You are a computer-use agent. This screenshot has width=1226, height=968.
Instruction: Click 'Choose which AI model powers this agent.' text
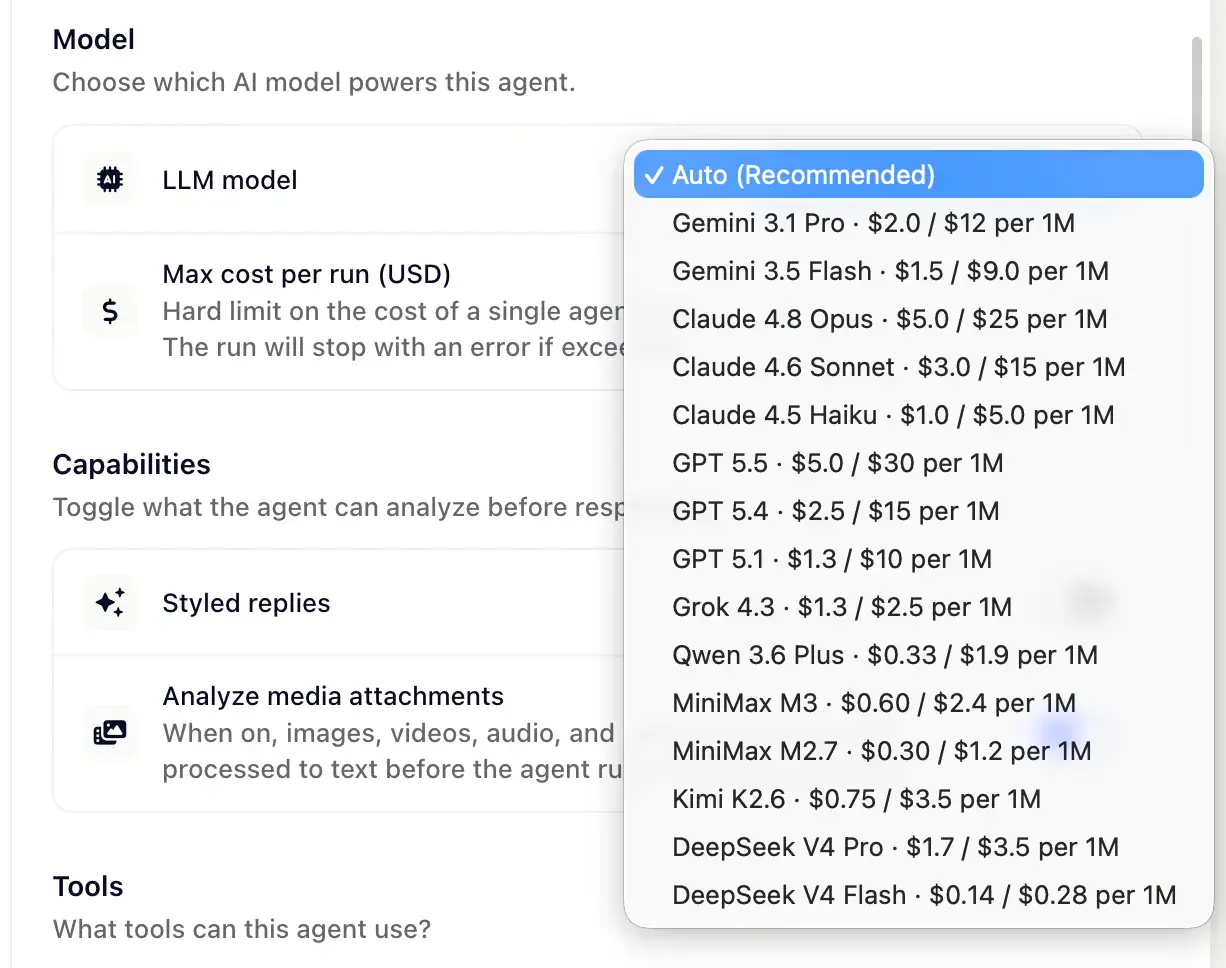pyautogui.click(x=314, y=82)
